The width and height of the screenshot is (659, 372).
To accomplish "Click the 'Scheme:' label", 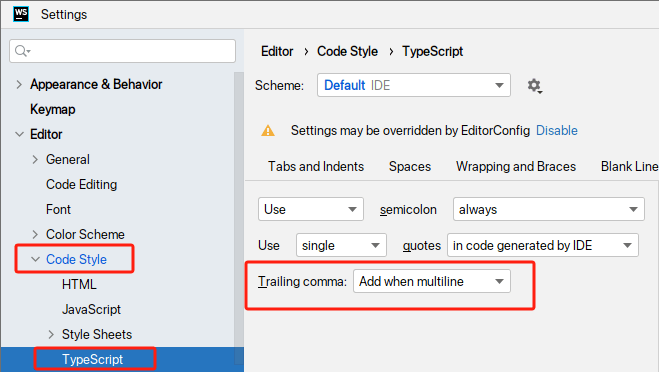I will [x=279, y=85].
